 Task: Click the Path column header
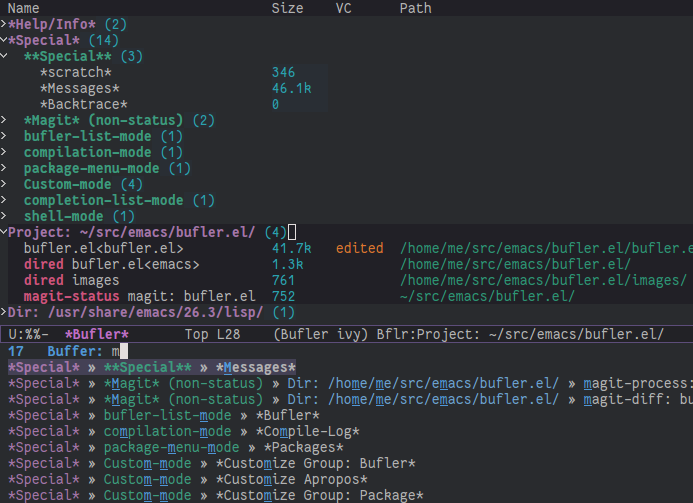[415, 8]
